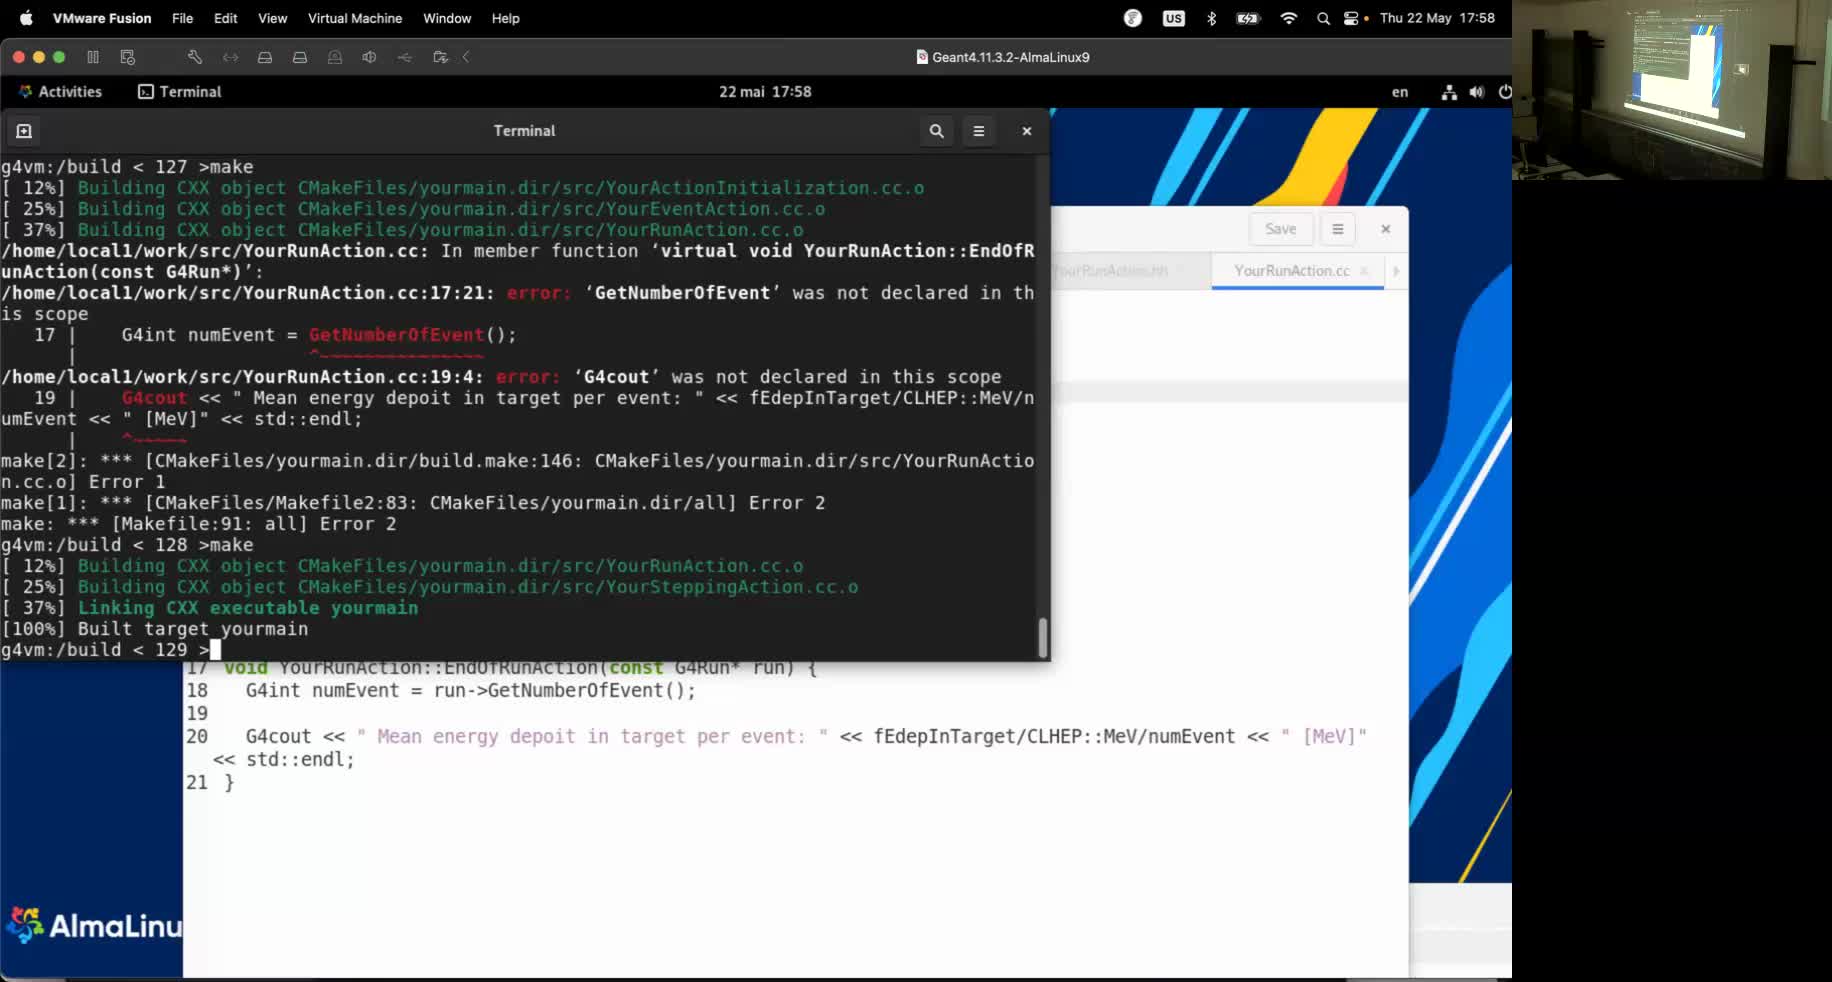Click the VMware snapshot icon
1832x982 pixels.
(x=127, y=57)
